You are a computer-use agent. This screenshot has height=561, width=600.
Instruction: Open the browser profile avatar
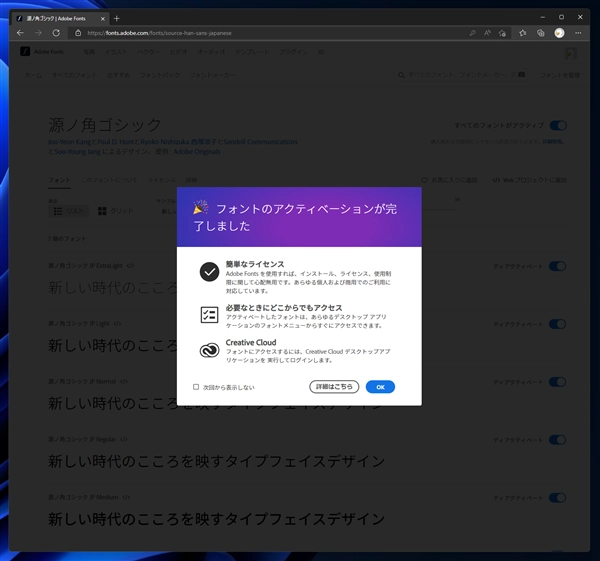click(559, 33)
